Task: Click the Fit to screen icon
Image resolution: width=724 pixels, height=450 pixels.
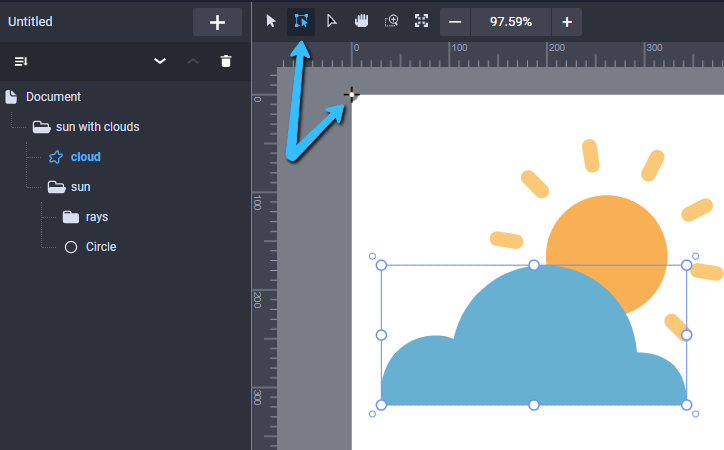Action: coord(422,21)
